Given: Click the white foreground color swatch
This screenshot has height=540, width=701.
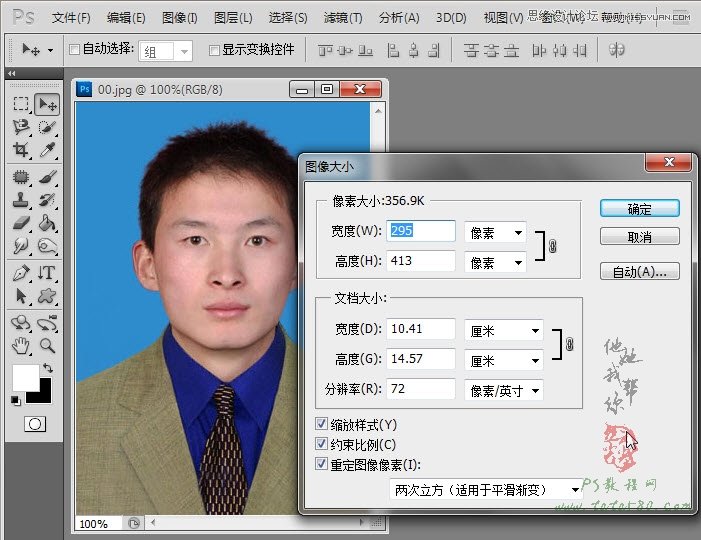Looking at the screenshot, I should tap(25, 378).
